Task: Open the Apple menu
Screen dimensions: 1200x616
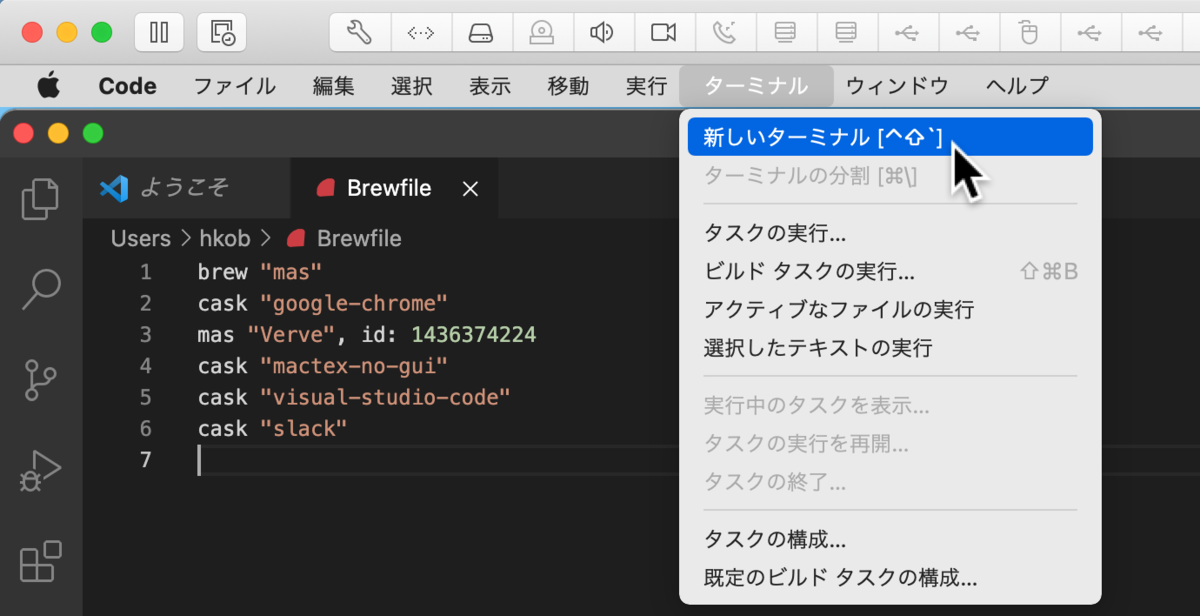Action: pos(48,86)
